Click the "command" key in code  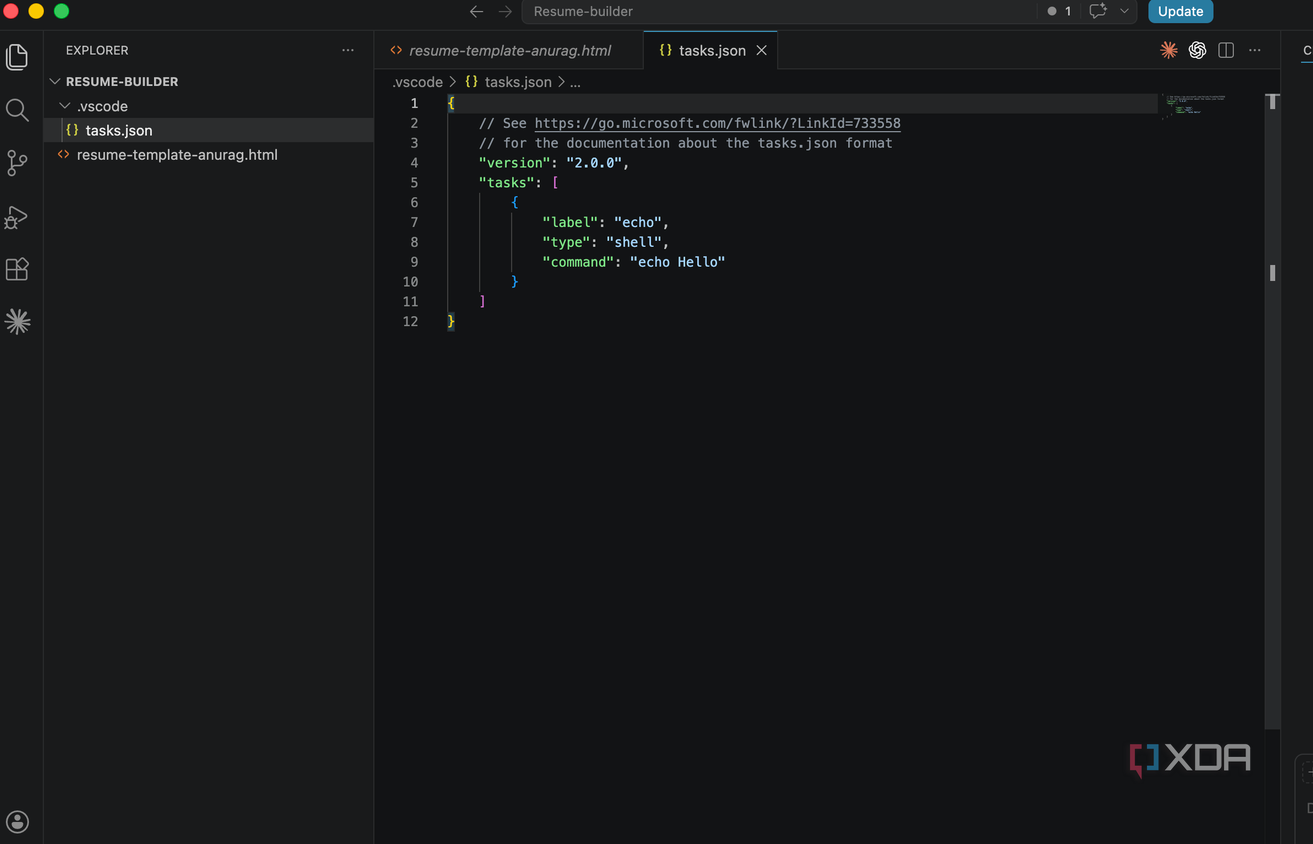click(x=578, y=262)
